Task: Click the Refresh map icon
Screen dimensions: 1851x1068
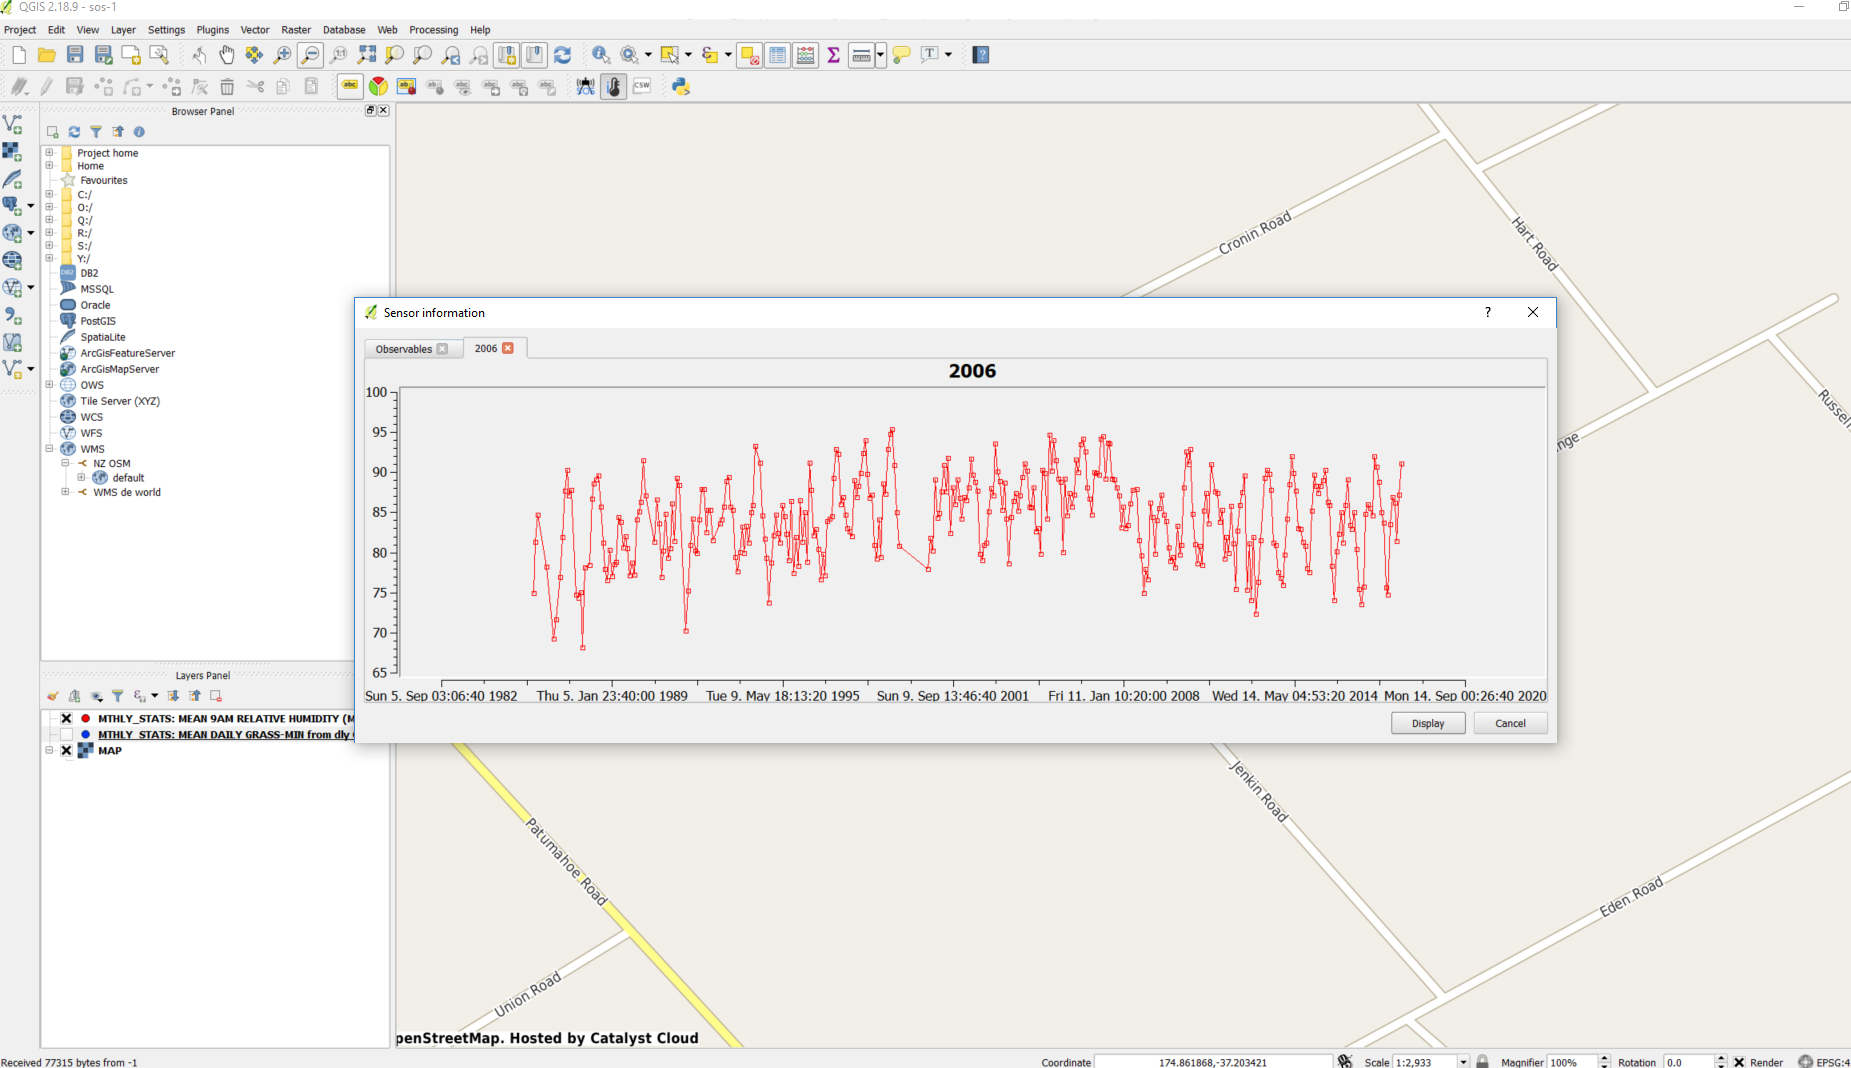Action: click(562, 55)
